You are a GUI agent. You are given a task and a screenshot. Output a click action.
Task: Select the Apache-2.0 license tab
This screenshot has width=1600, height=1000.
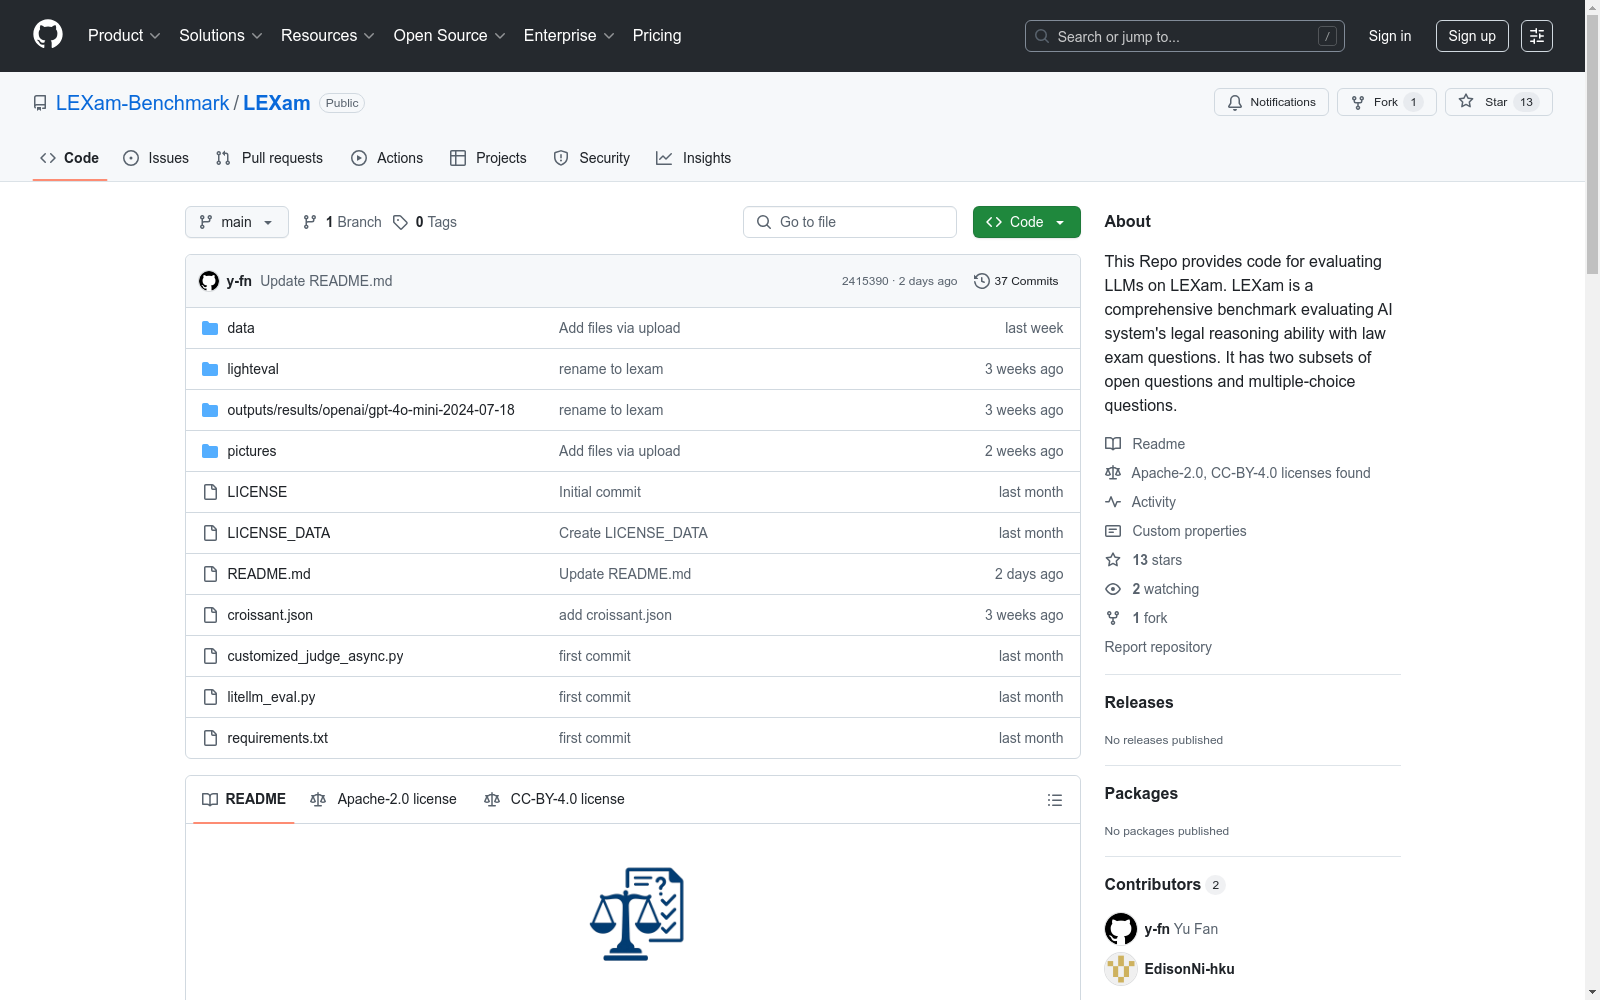point(383,799)
